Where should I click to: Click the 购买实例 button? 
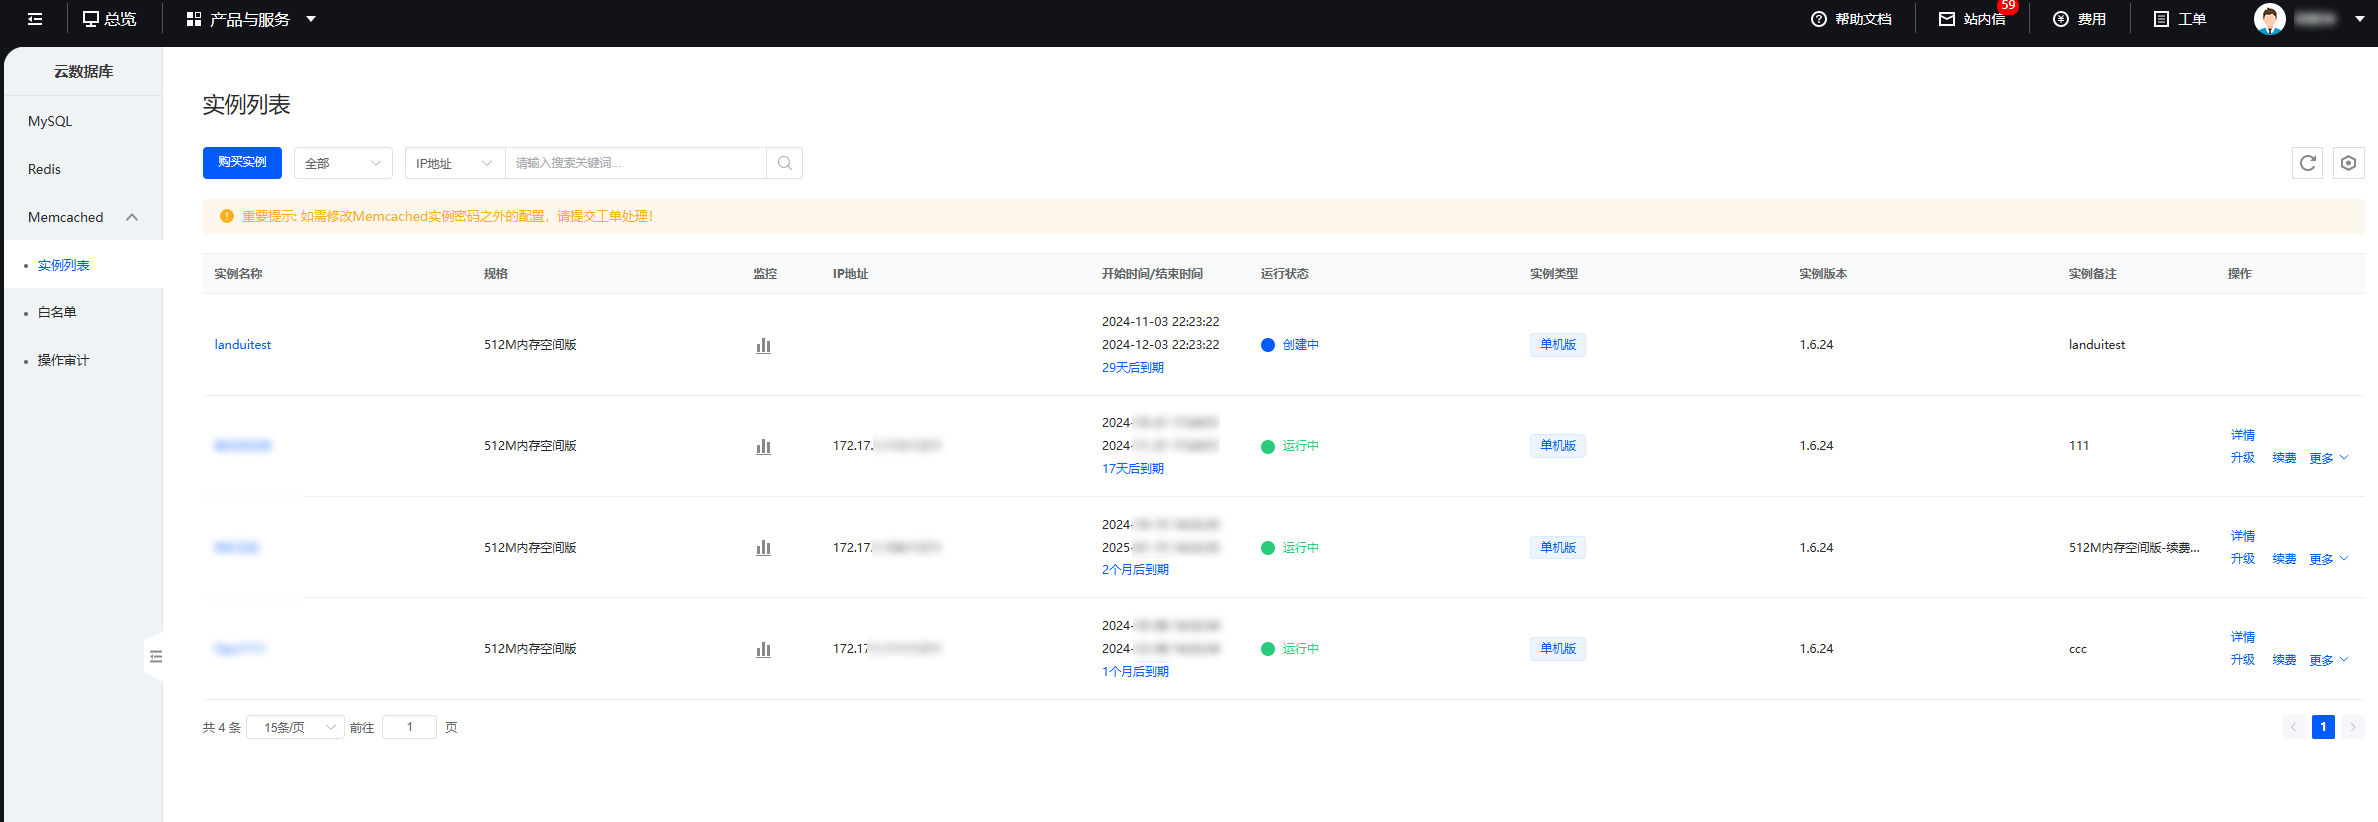coord(242,163)
